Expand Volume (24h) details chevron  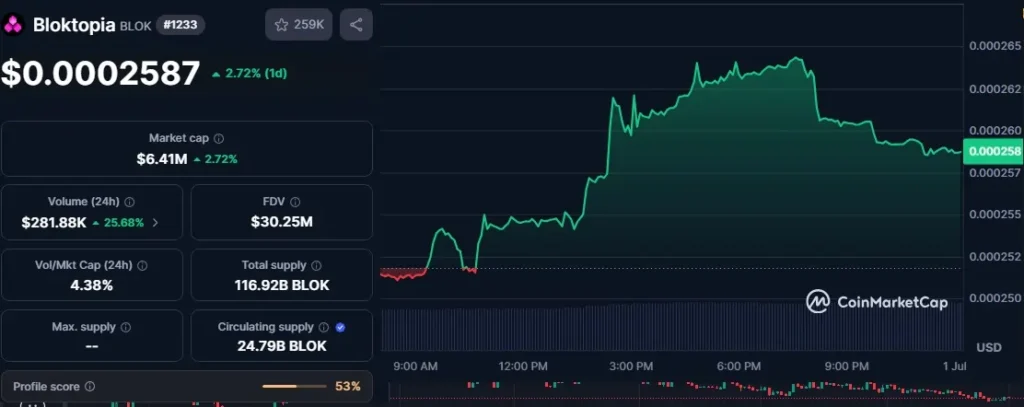coord(155,222)
